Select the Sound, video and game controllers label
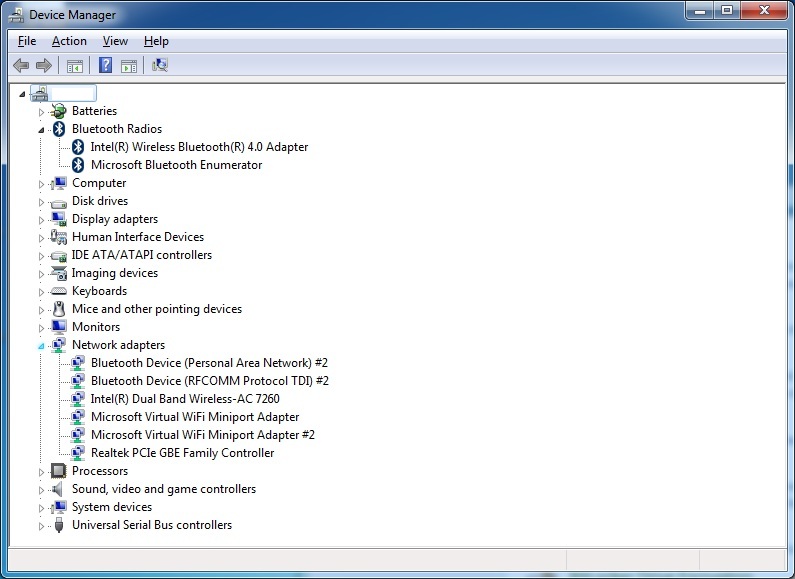The width and height of the screenshot is (795, 579). [x=164, y=489]
